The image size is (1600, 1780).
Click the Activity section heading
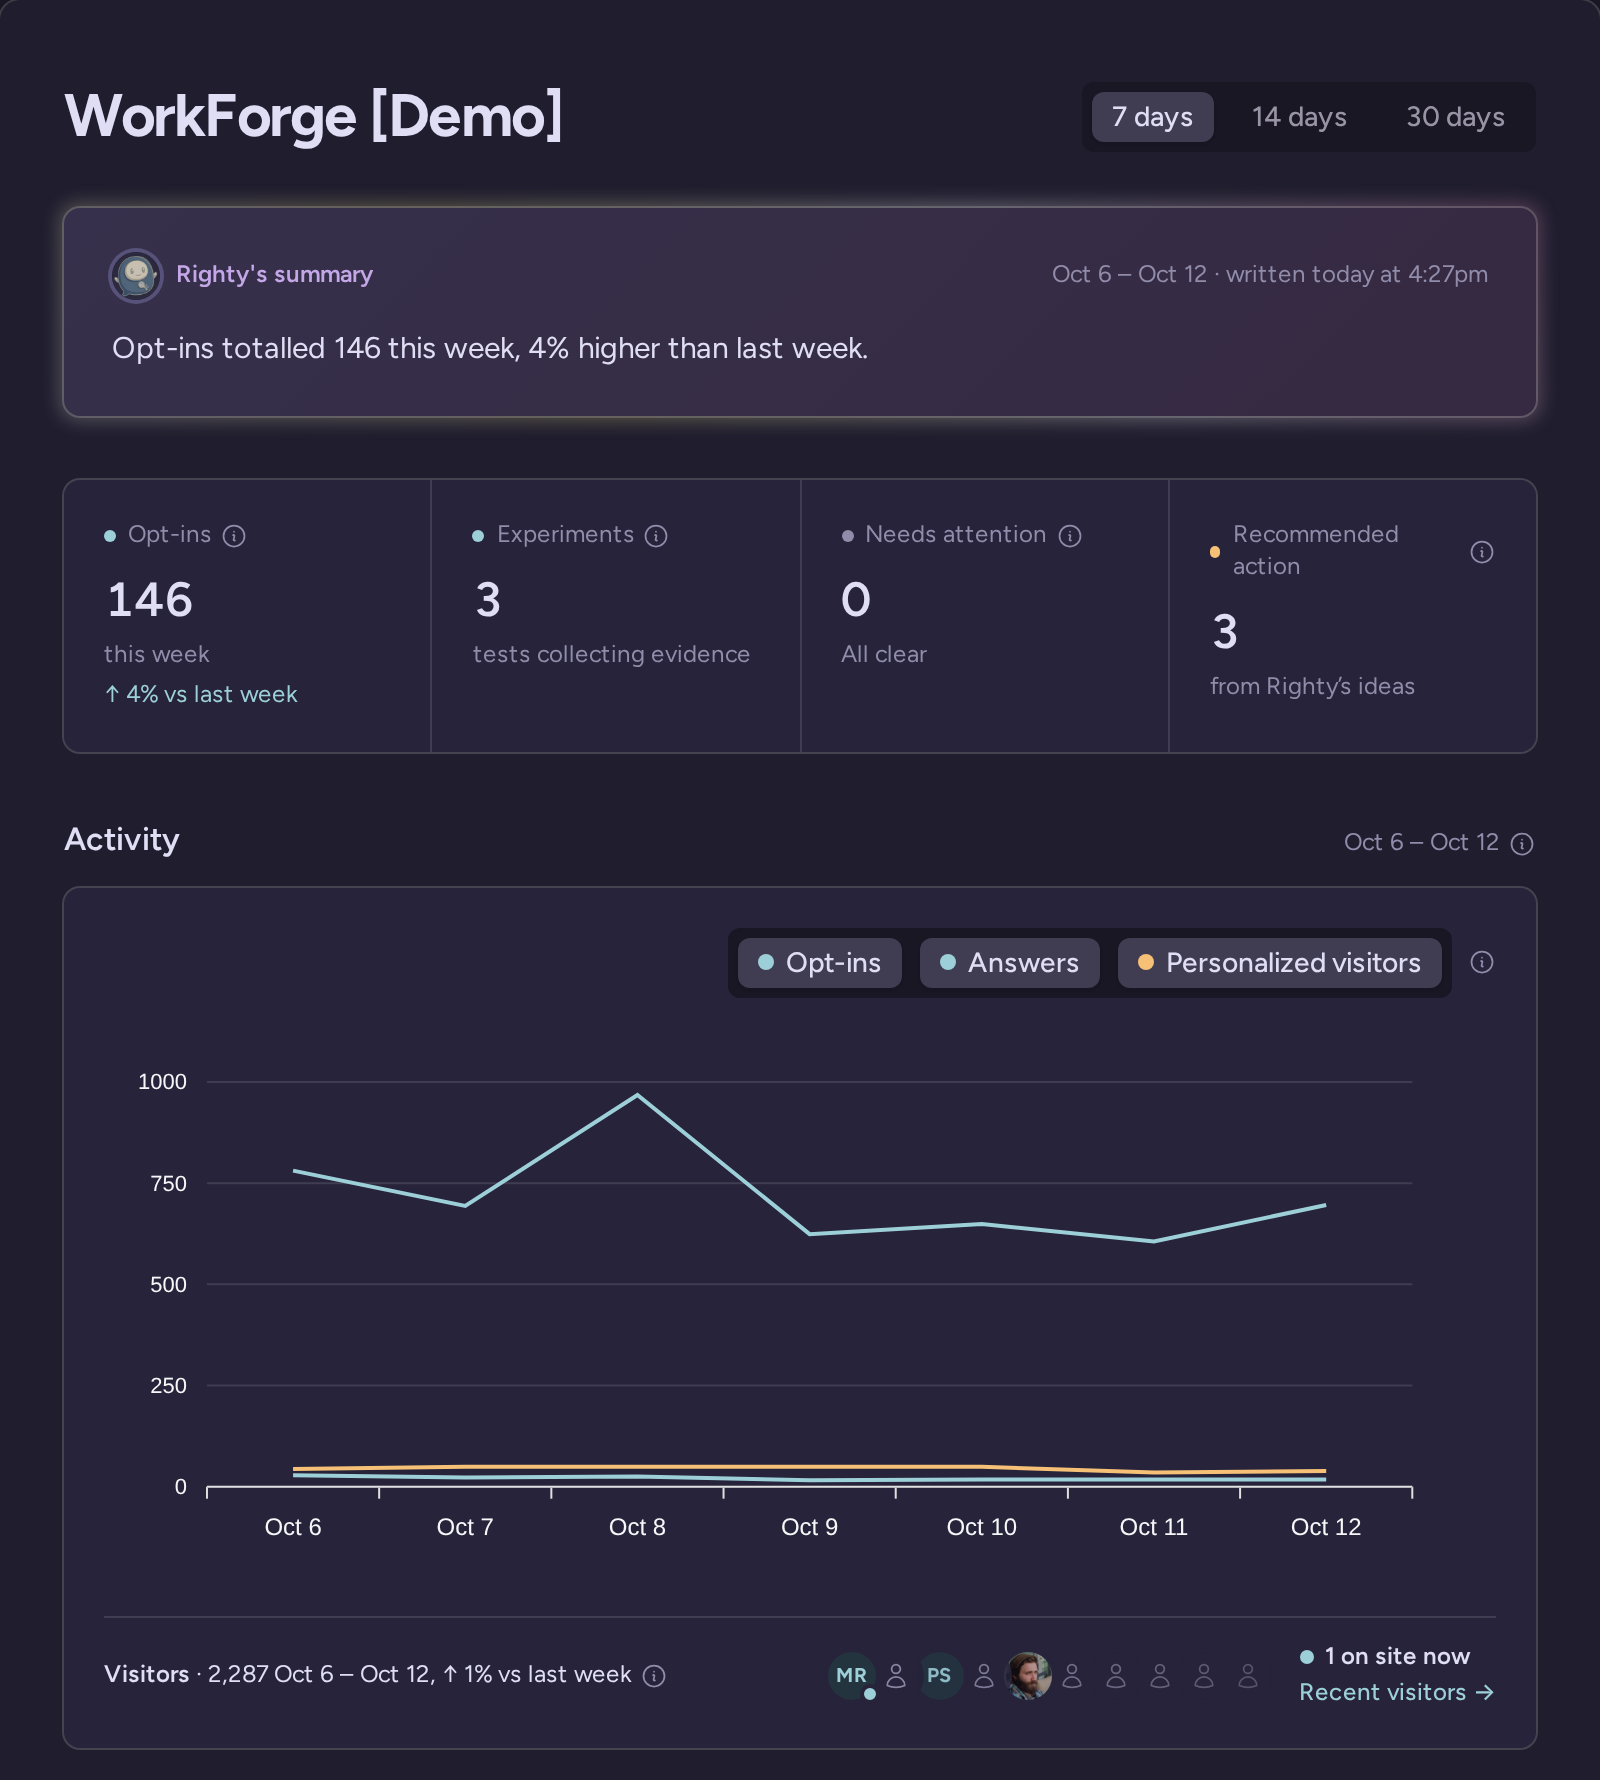click(122, 839)
